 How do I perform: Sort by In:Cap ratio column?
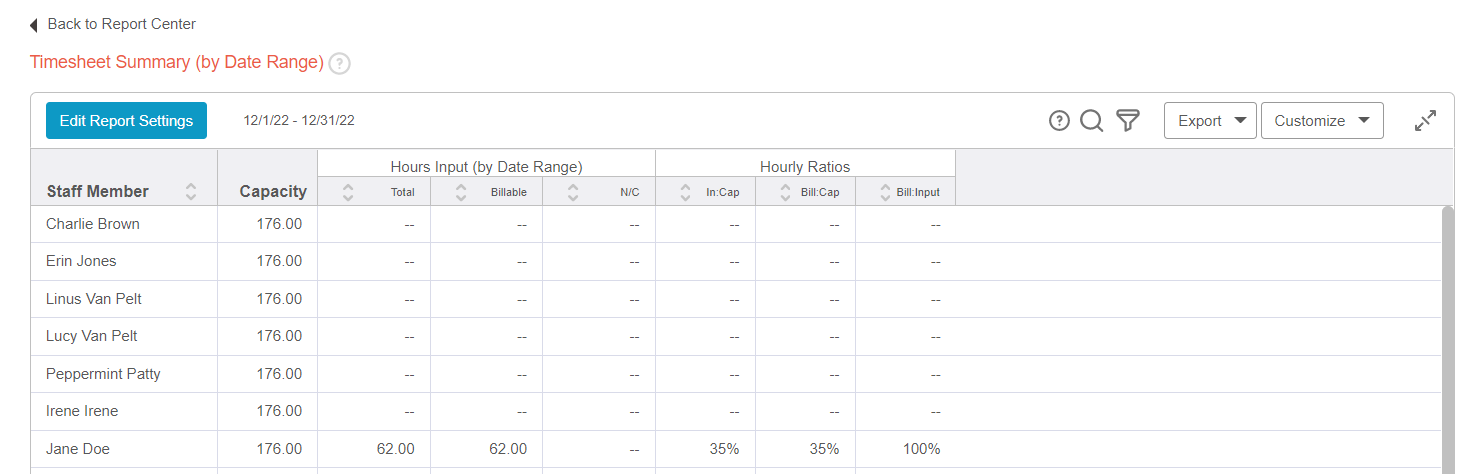pyautogui.click(x=686, y=192)
